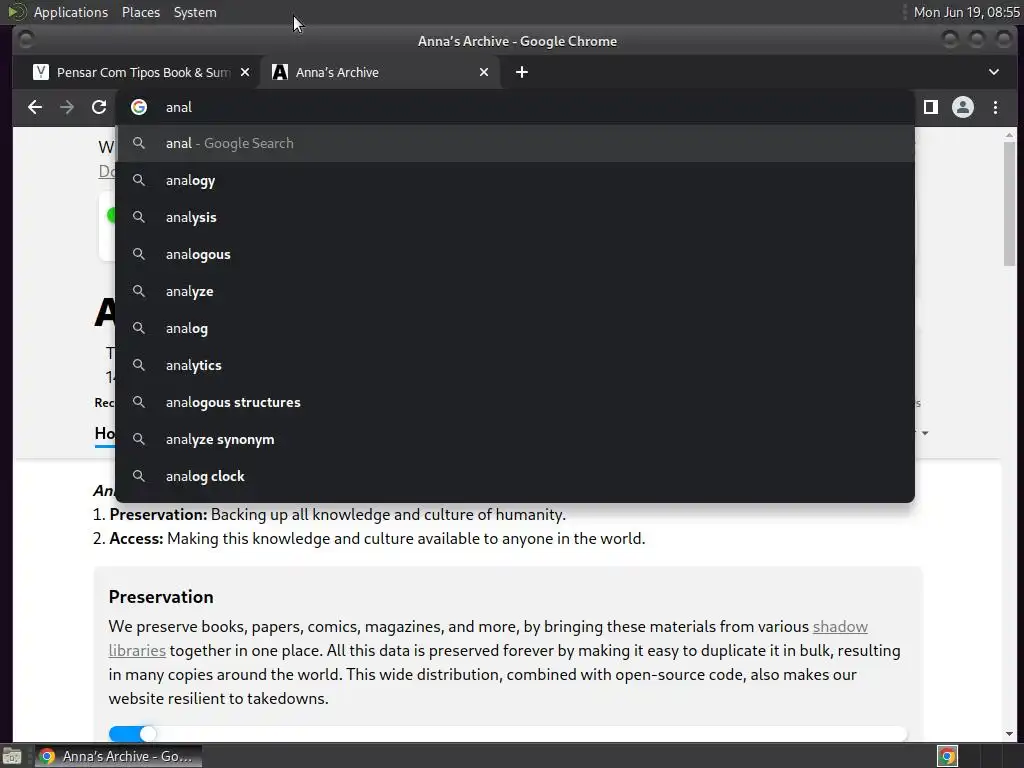Click the show desktop icon in taskbar
This screenshot has width=1024, height=768.
coord(12,756)
